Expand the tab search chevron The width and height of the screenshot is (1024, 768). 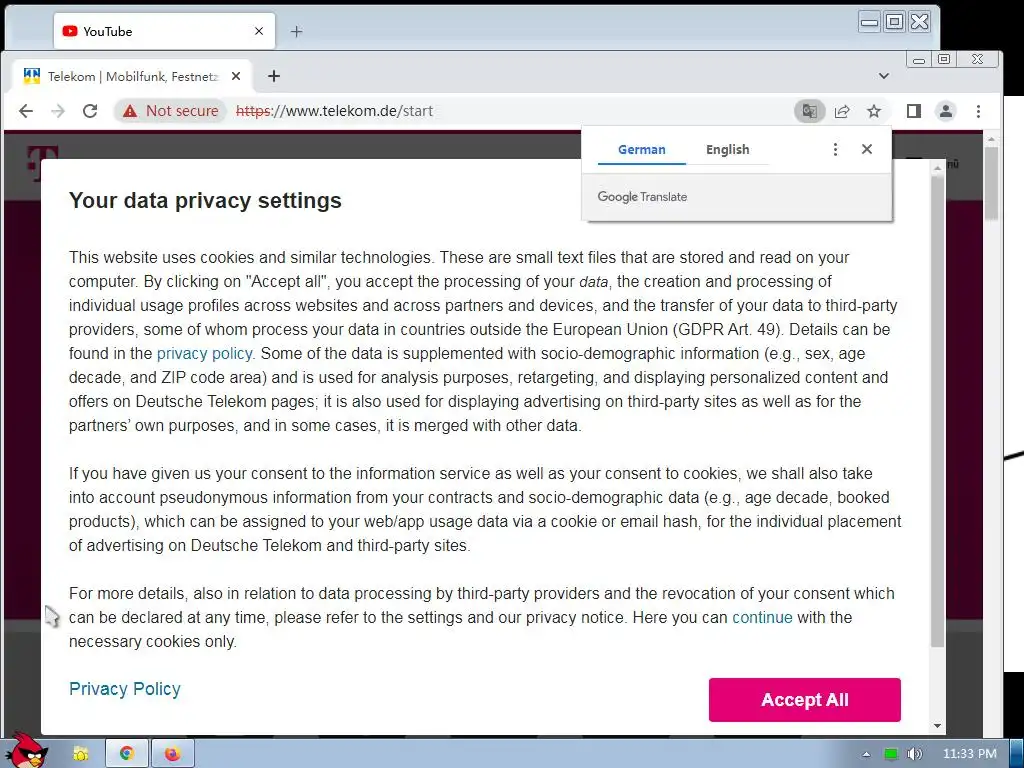[884, 76]
